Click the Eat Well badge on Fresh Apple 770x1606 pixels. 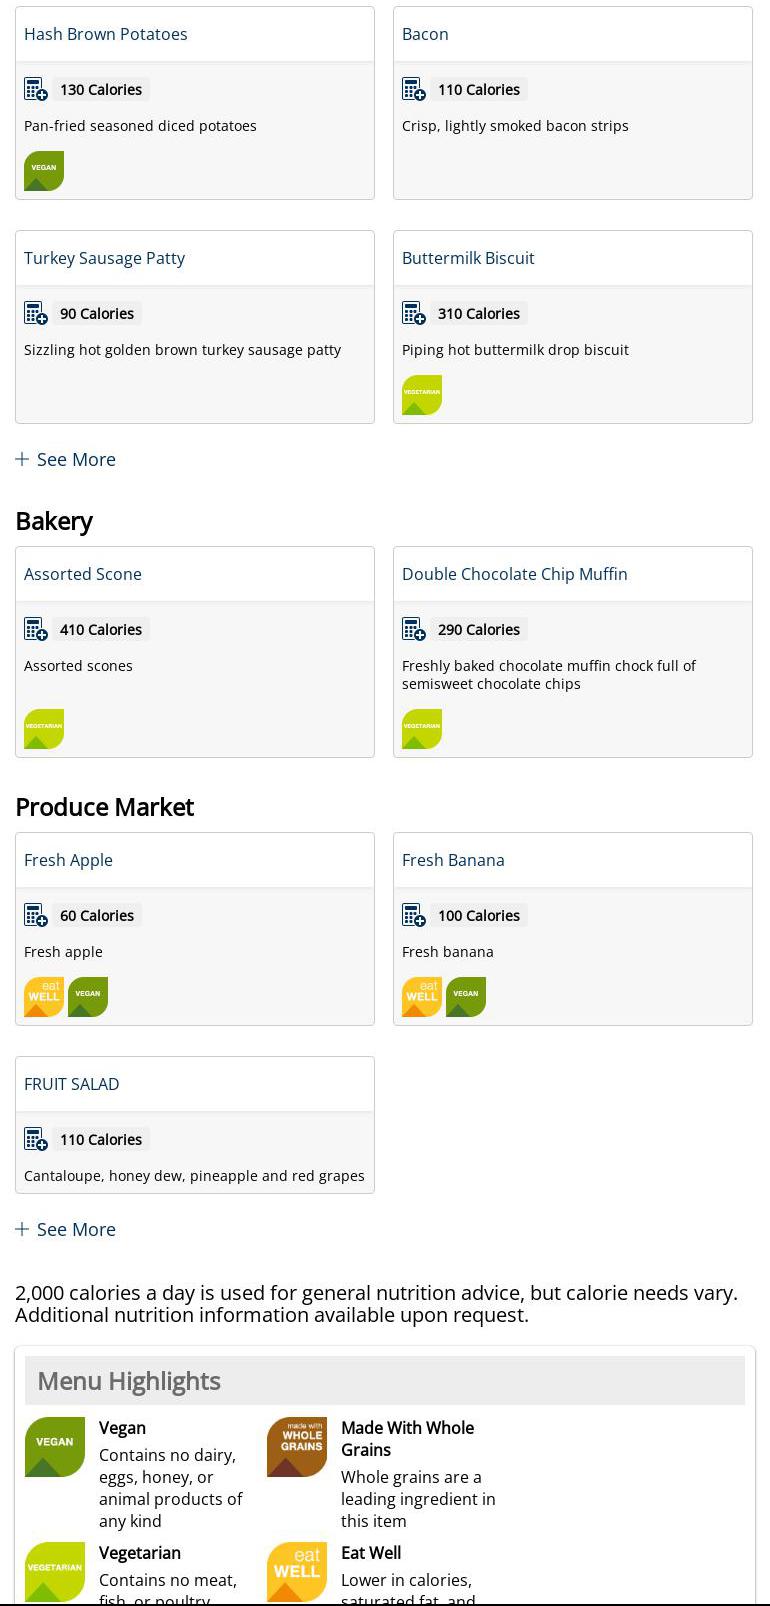[x=44, y=996]
